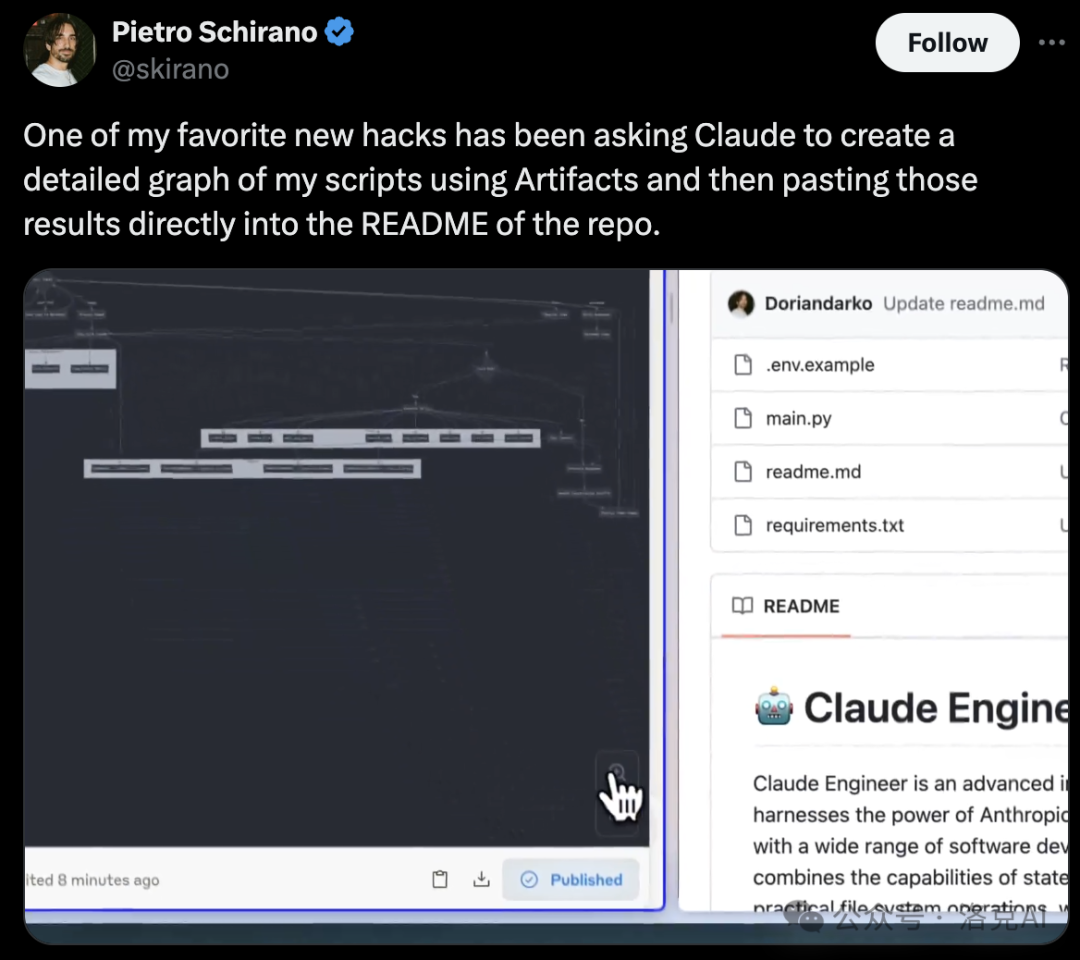The height and width of the screenshot is (960, 1080).
Task: Open the Doriandarko username link
Action: [x=818, y=303]
